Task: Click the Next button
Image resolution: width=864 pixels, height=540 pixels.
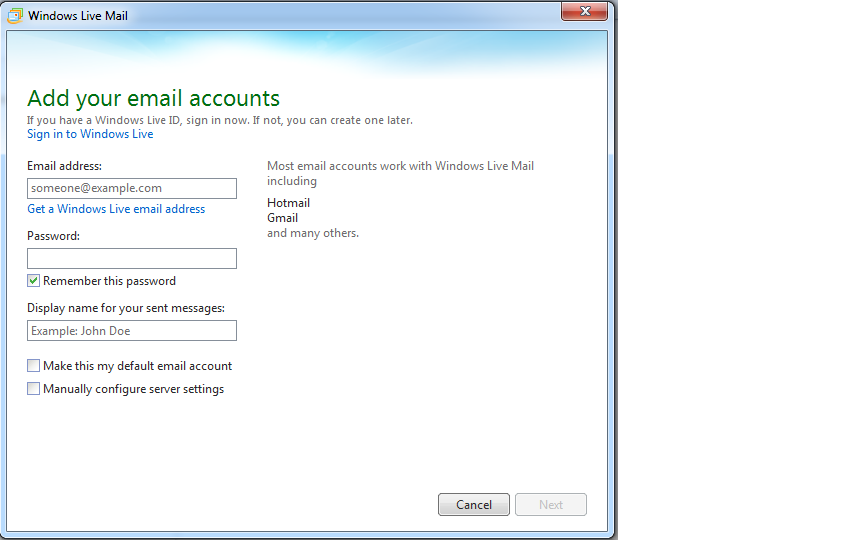Action: click(551, 505)
